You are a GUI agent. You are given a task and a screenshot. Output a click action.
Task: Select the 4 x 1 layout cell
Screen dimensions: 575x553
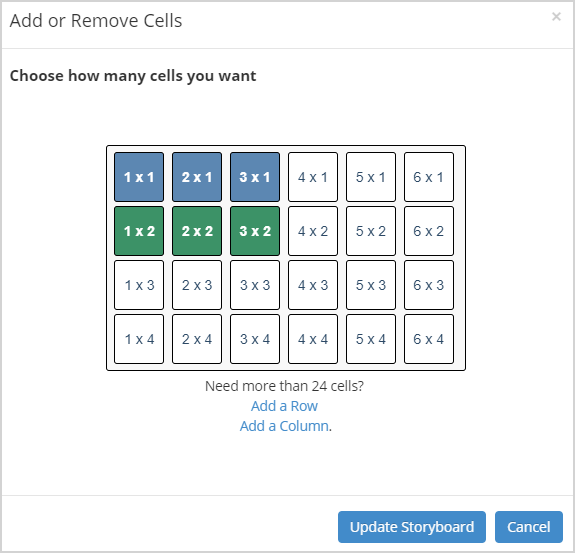pos(313,177)
